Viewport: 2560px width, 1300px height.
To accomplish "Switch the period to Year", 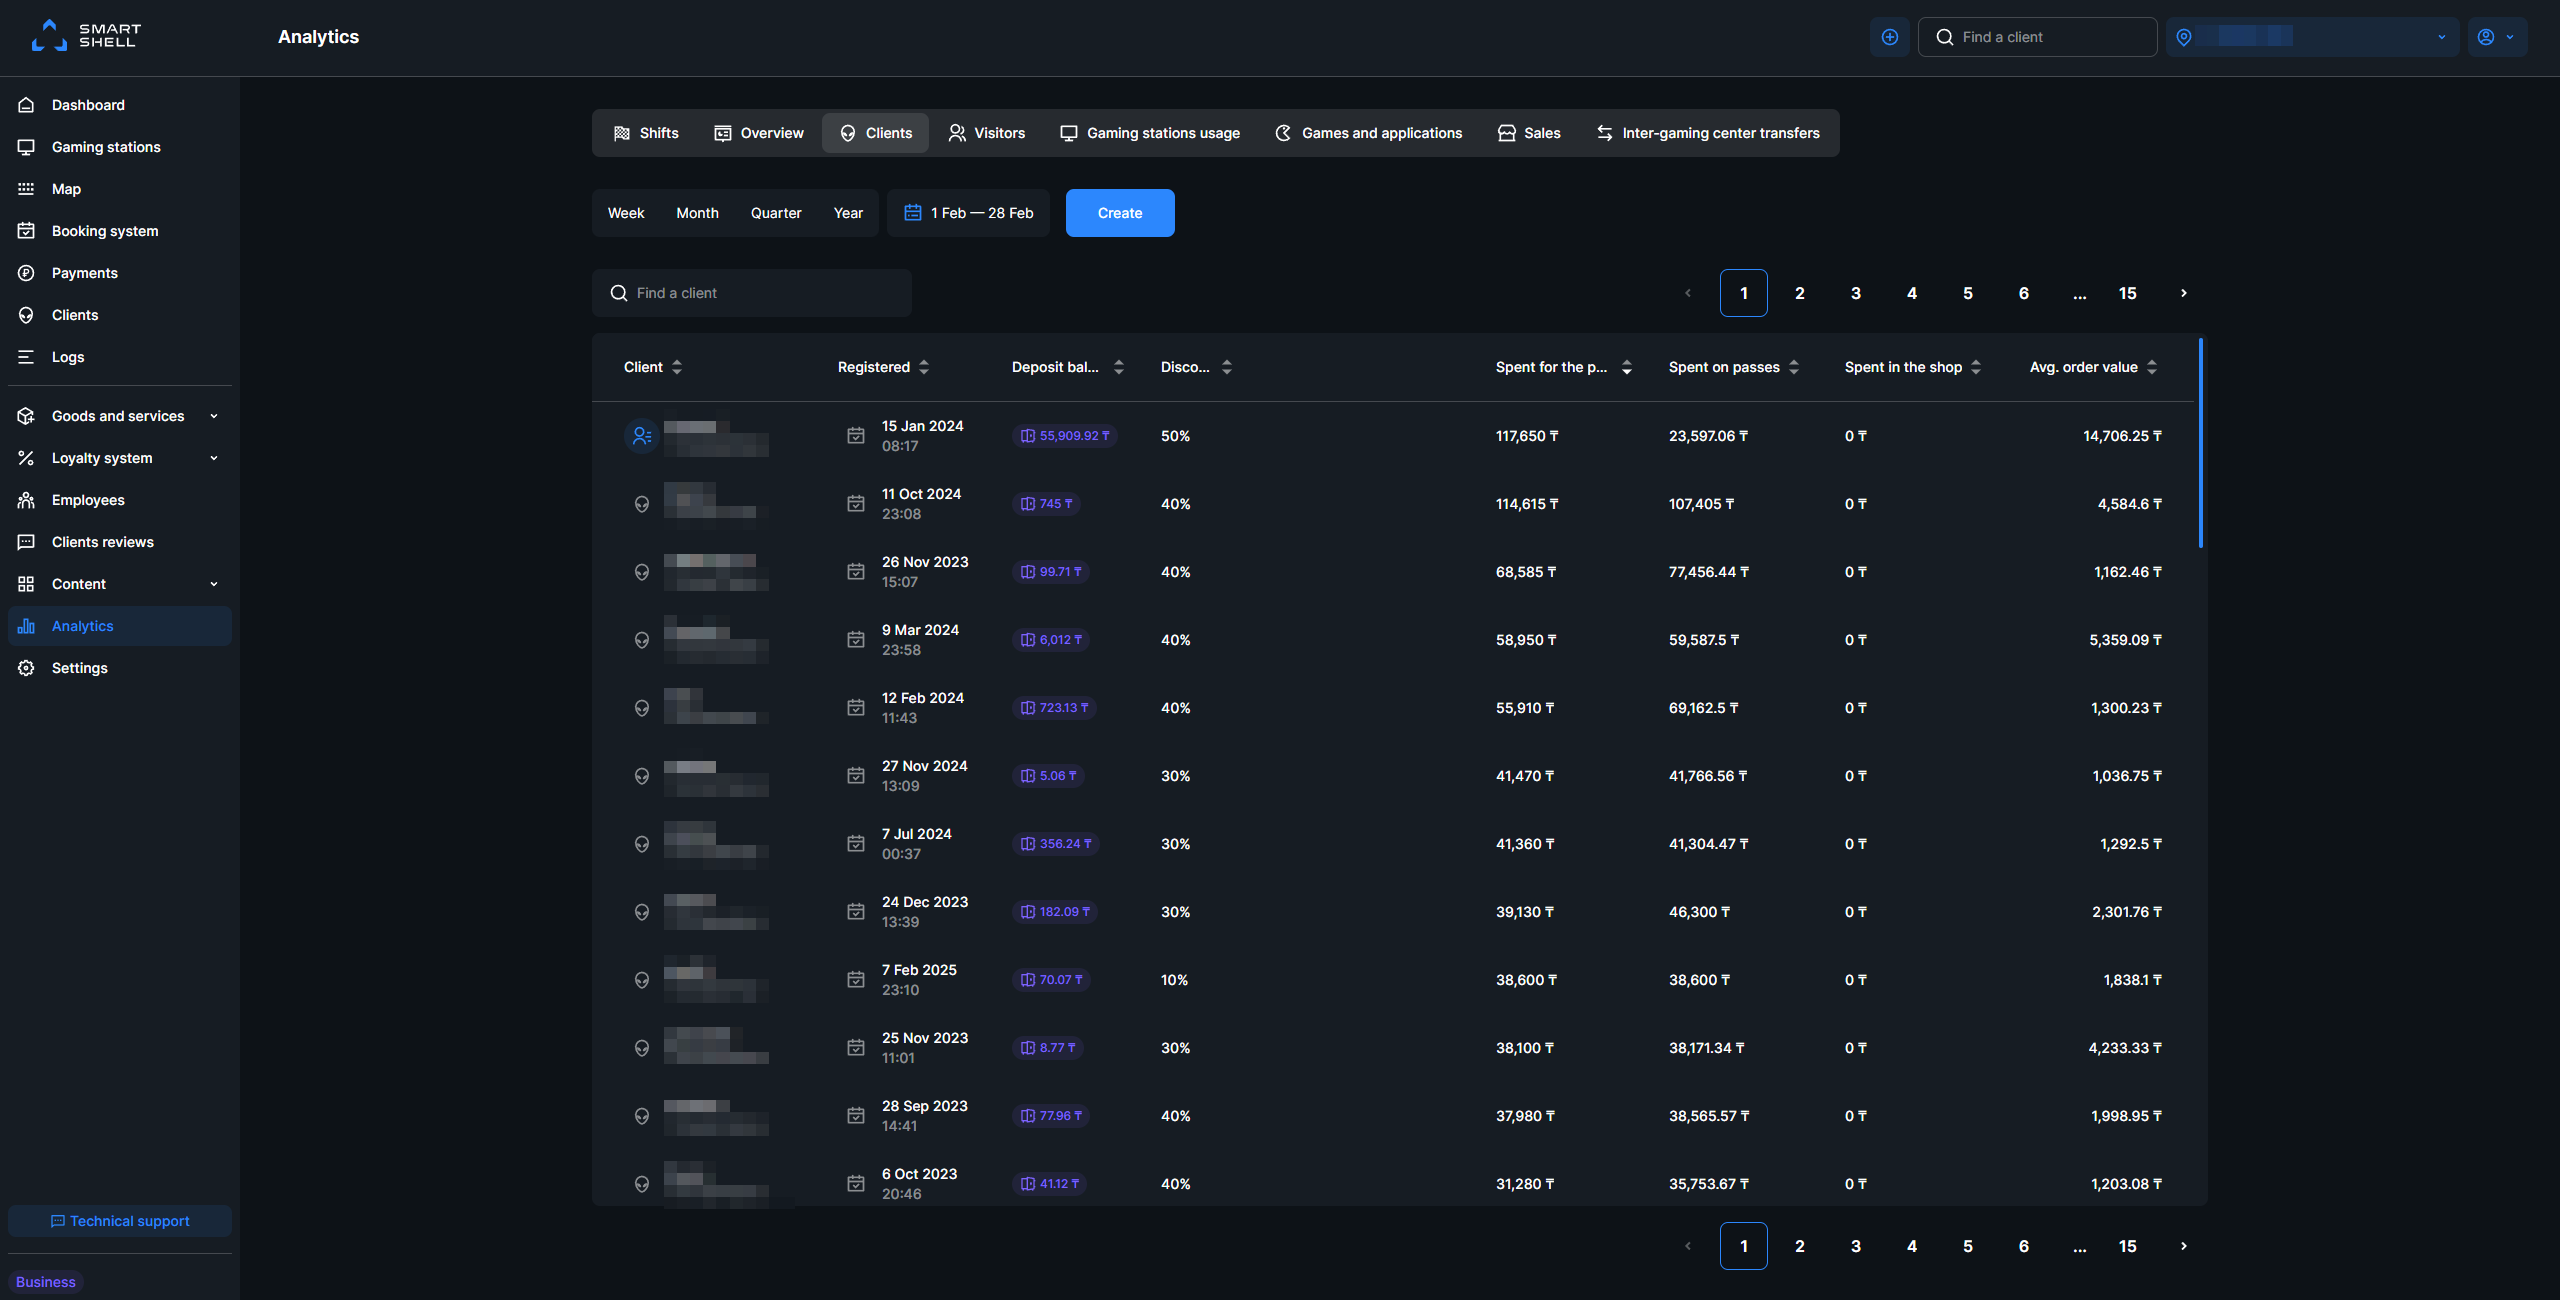I will 847,212.
